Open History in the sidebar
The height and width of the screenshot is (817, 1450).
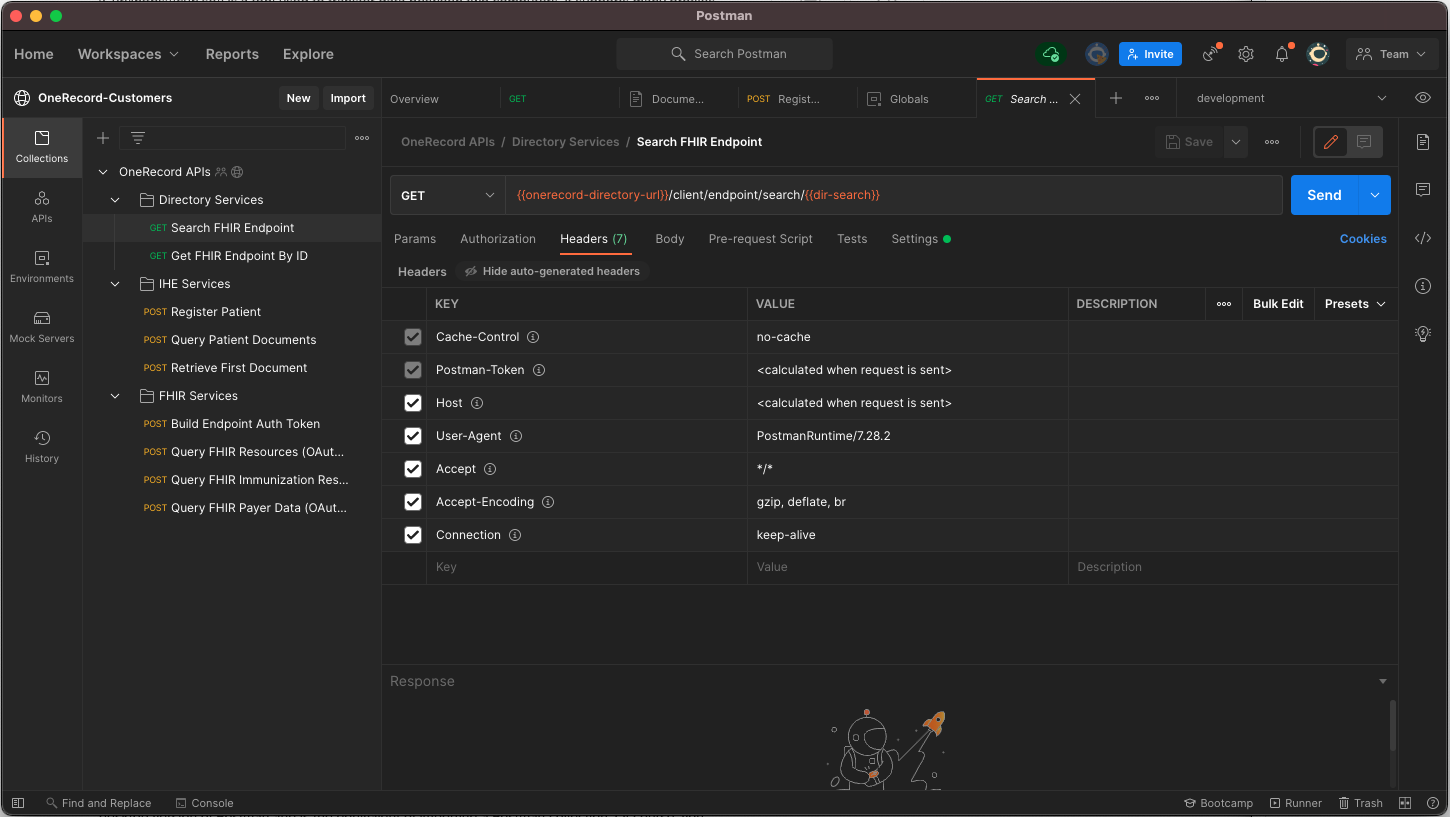(42, 447)
